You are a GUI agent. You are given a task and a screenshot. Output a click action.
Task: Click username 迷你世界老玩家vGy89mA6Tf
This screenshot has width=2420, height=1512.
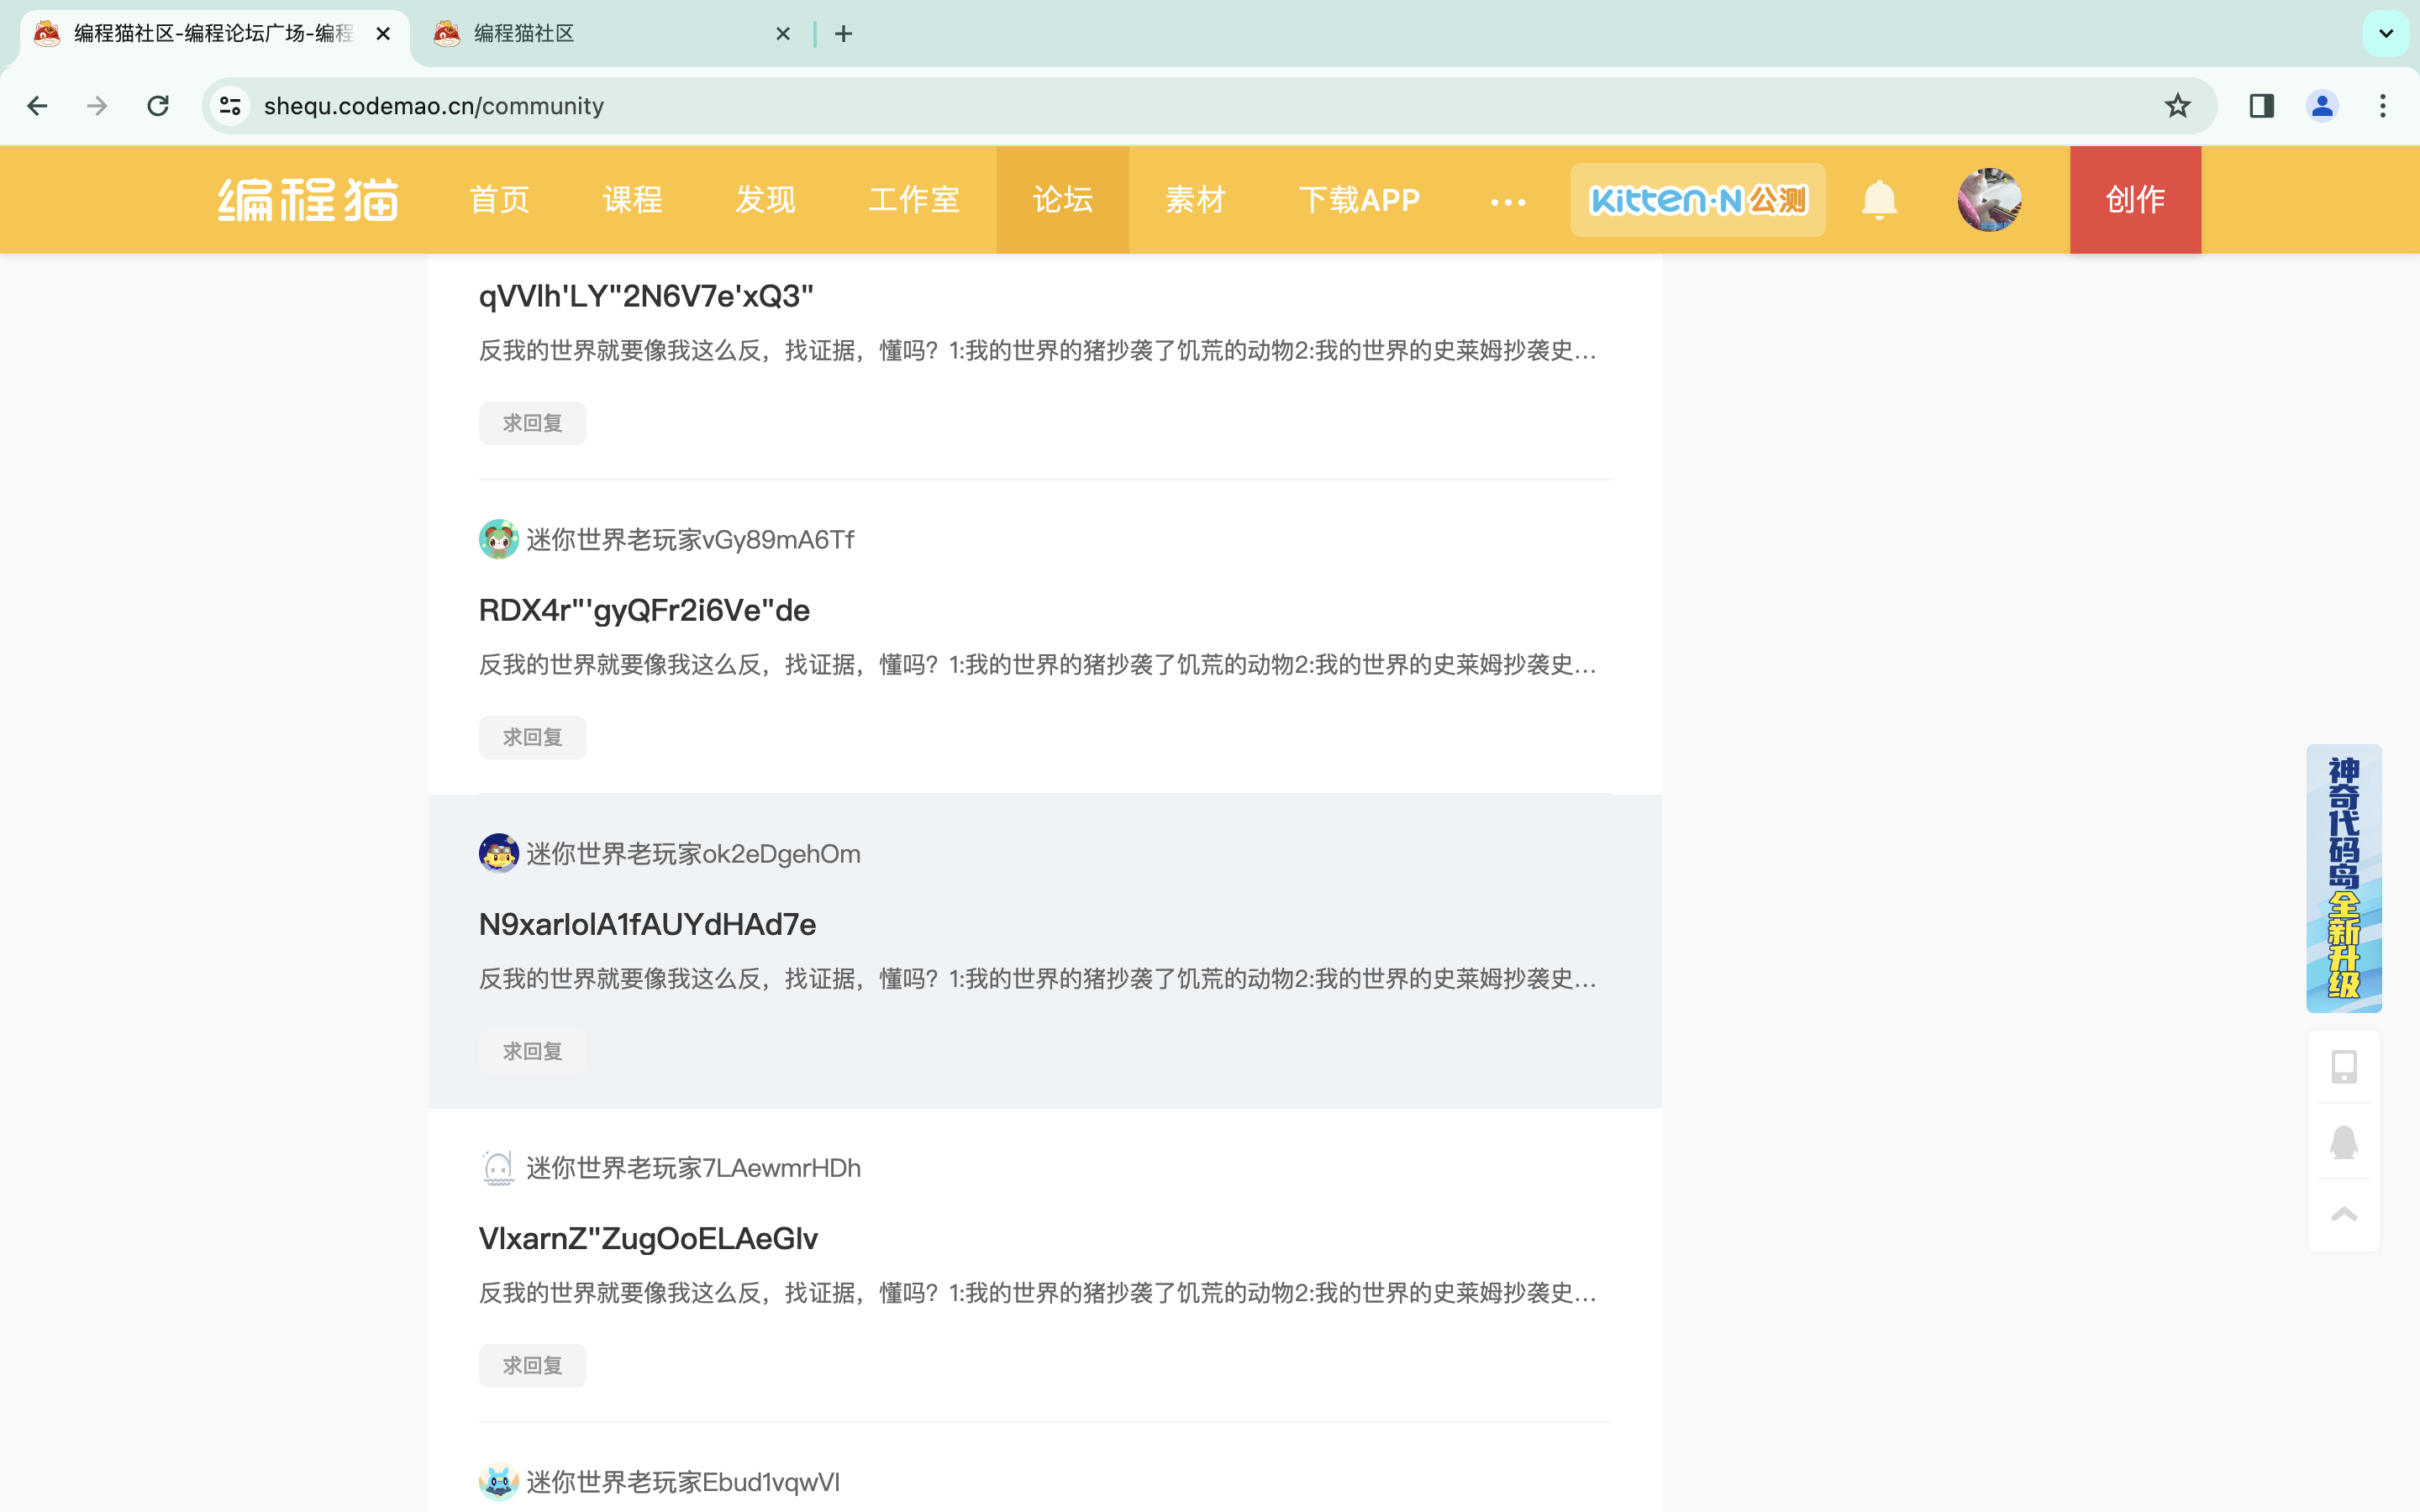point(690,540)
